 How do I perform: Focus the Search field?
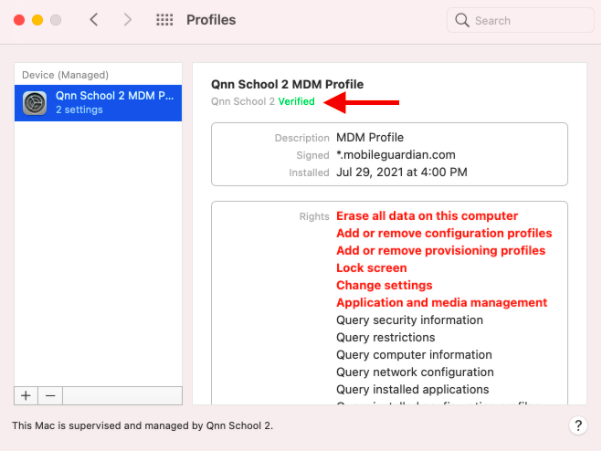click(x=521, y=20)
